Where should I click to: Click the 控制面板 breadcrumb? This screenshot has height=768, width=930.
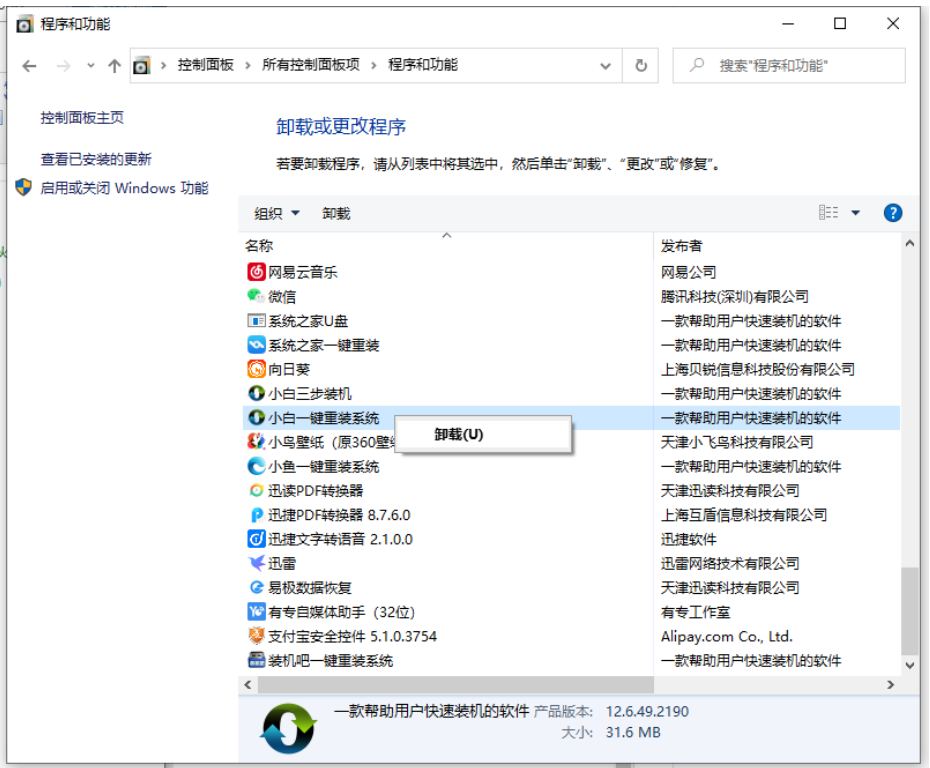206,65
